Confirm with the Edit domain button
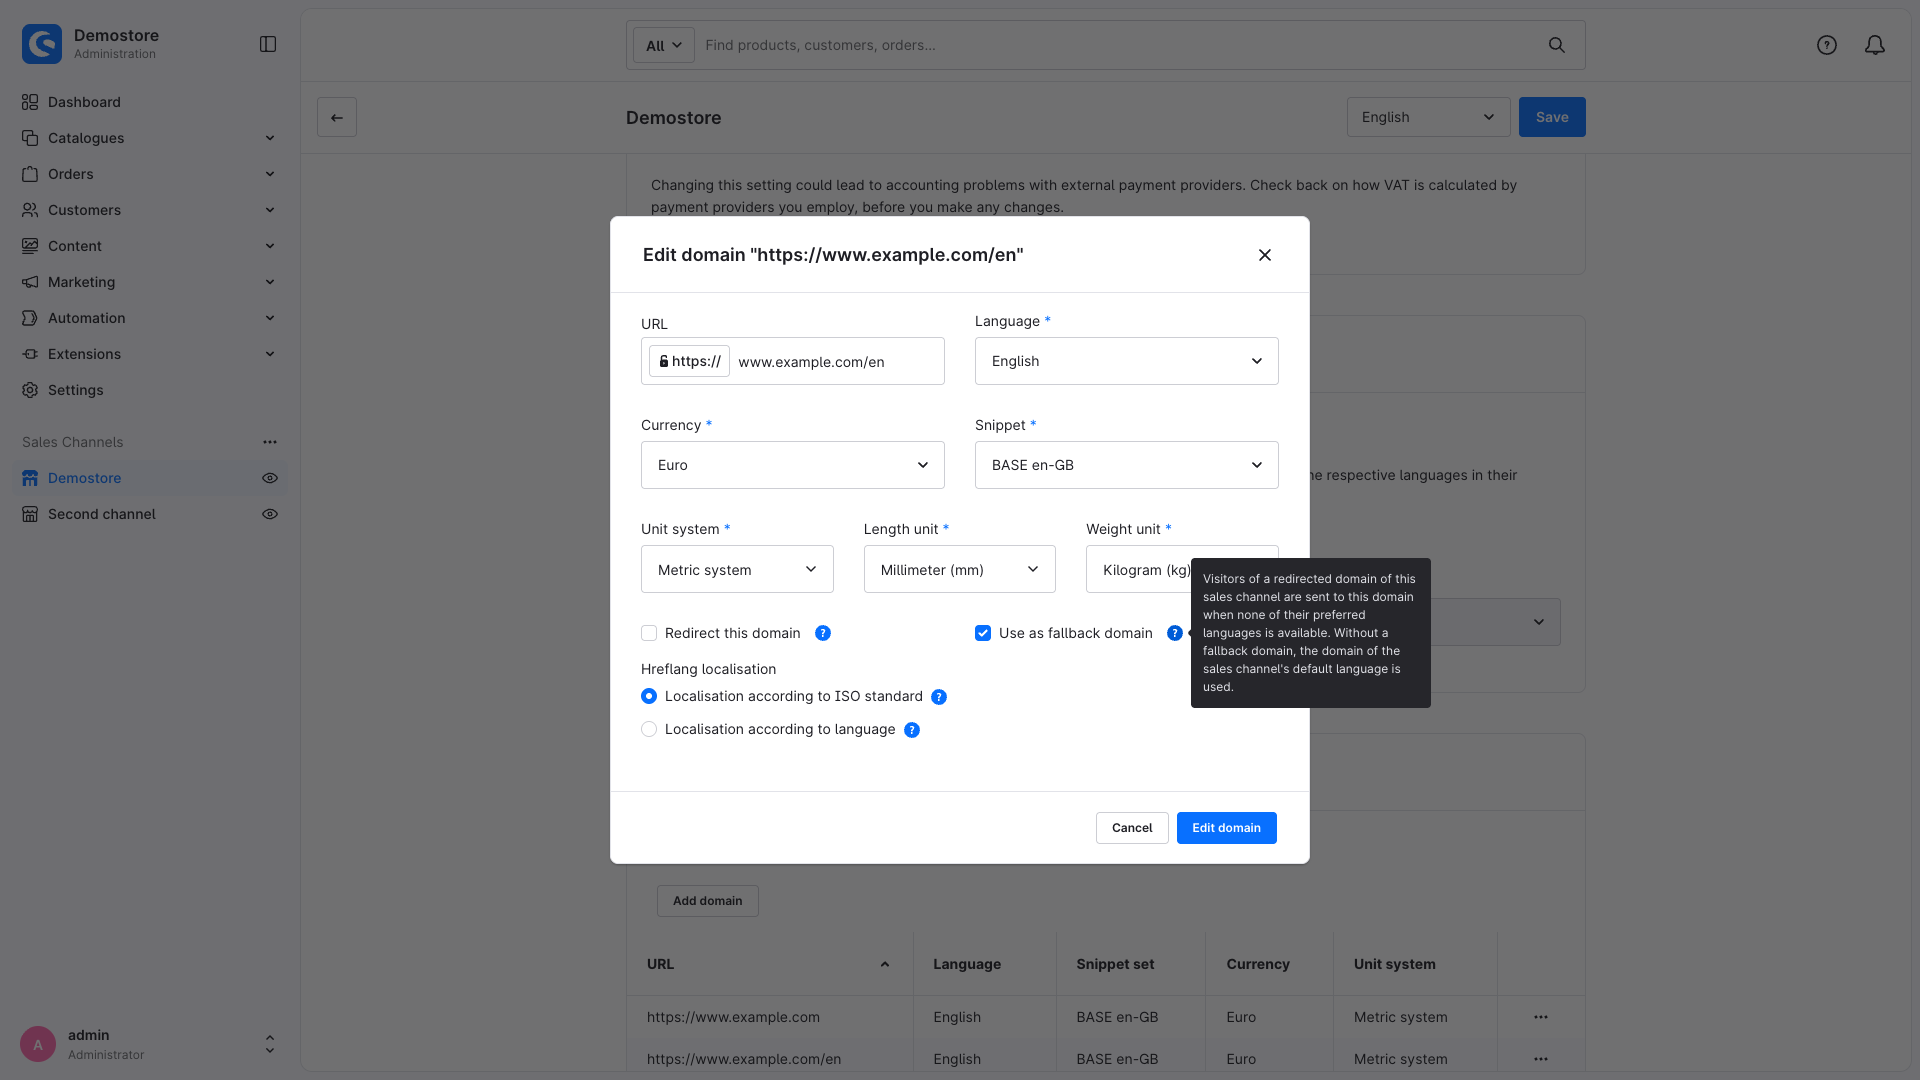Screen dimensions: 1920x1080 tap(1227, 828)
